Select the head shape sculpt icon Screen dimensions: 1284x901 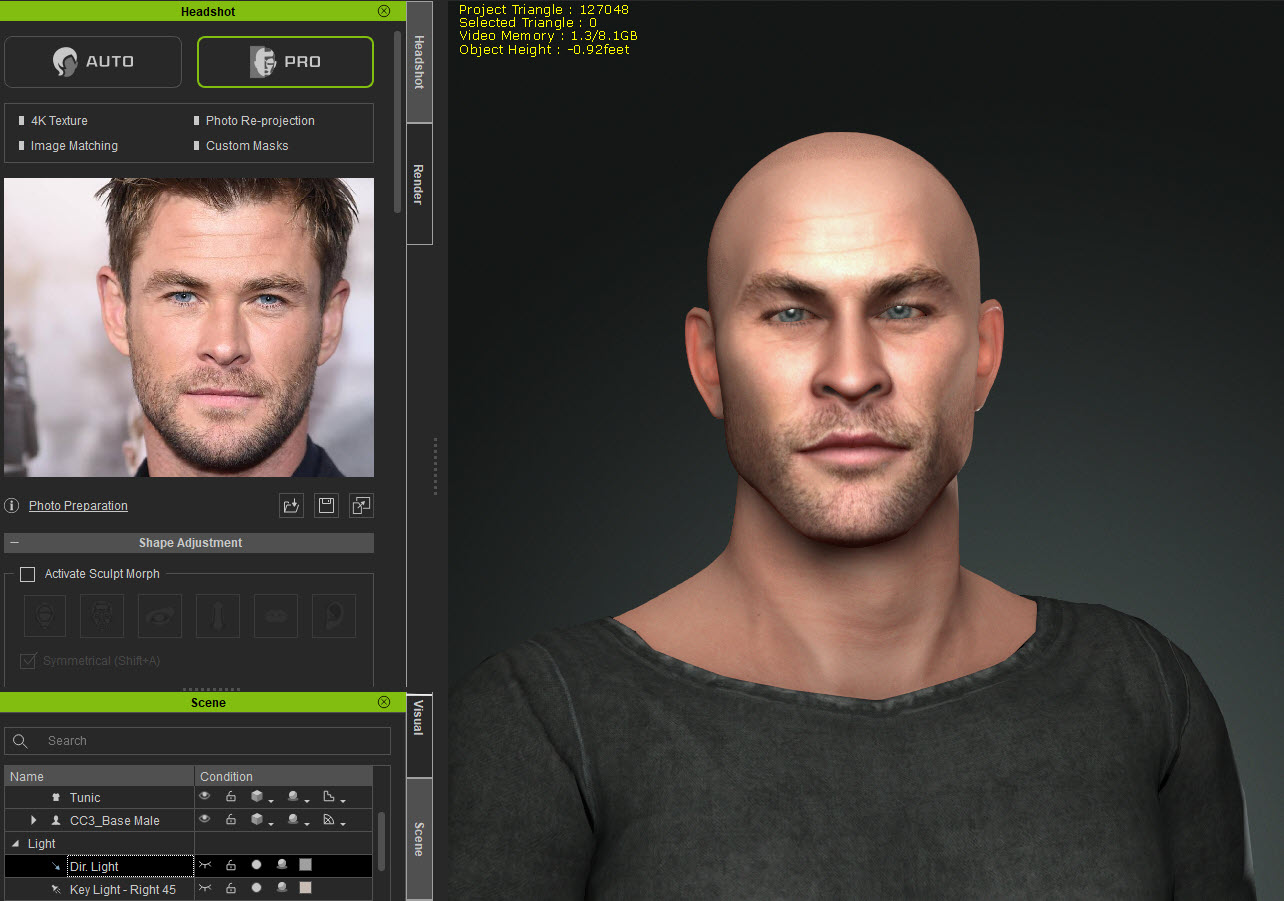click(x=45, y=616)
